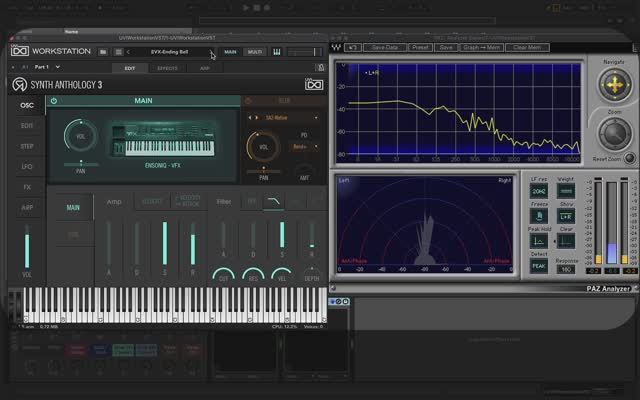Switch to the EDIT tab

(x=130, y=68)
